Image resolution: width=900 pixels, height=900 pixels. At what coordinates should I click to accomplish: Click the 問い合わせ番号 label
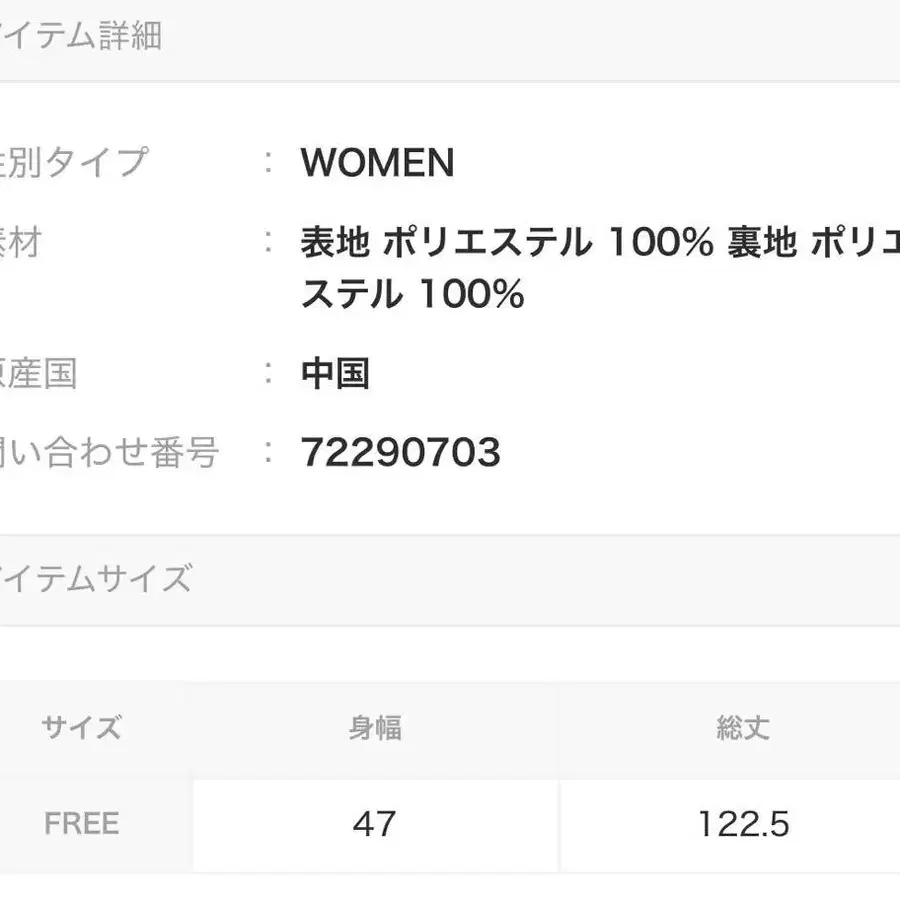coord(108,453)
